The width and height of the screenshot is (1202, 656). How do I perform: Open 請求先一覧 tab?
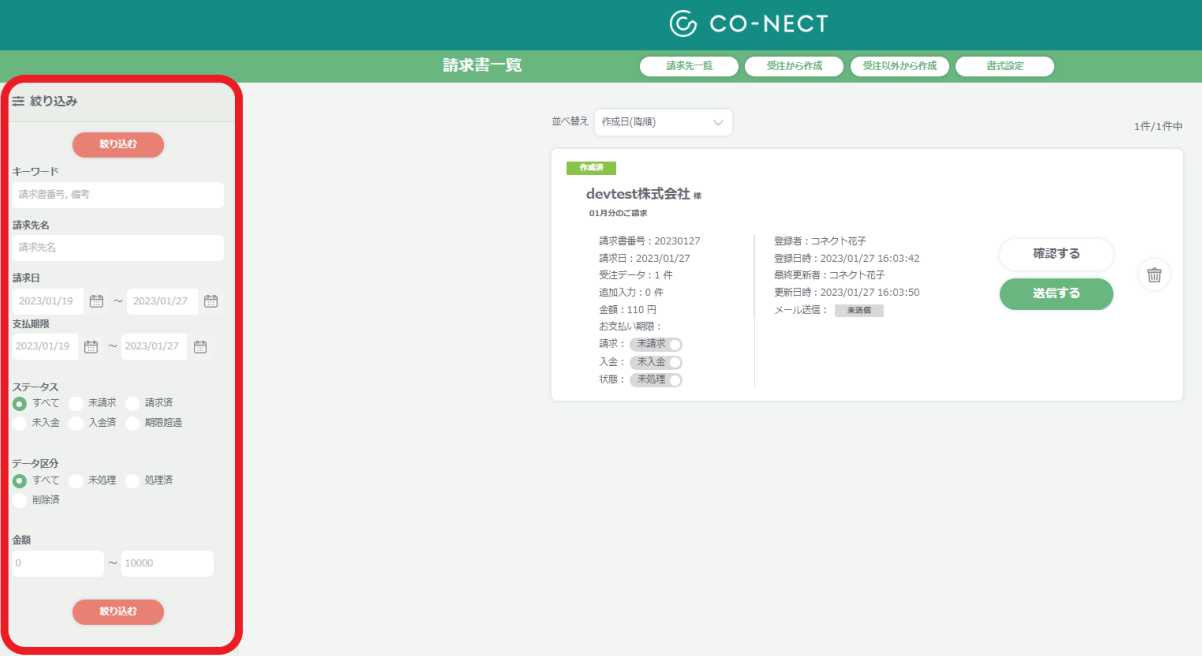pos(689,66)
